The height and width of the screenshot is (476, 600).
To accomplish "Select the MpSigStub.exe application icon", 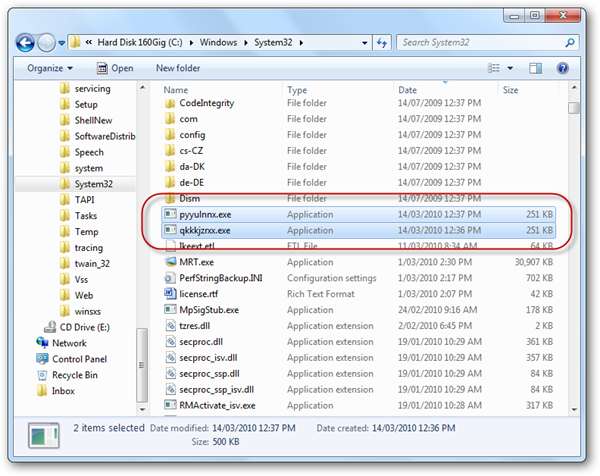I will pos(170,310).
